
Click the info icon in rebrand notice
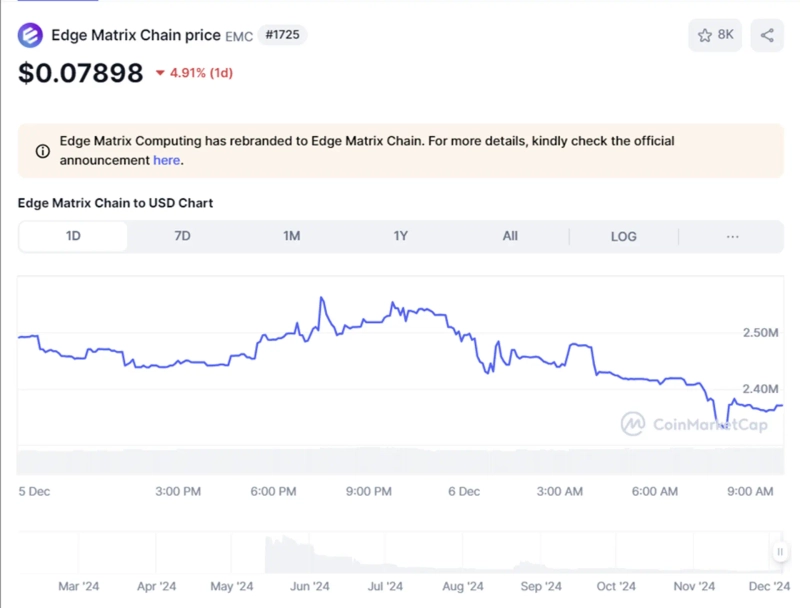43,151
